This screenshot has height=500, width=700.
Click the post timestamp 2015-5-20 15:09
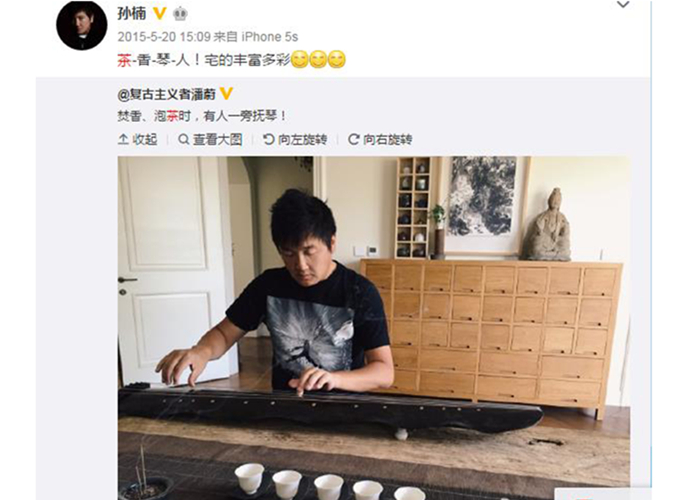coord(164,37)
